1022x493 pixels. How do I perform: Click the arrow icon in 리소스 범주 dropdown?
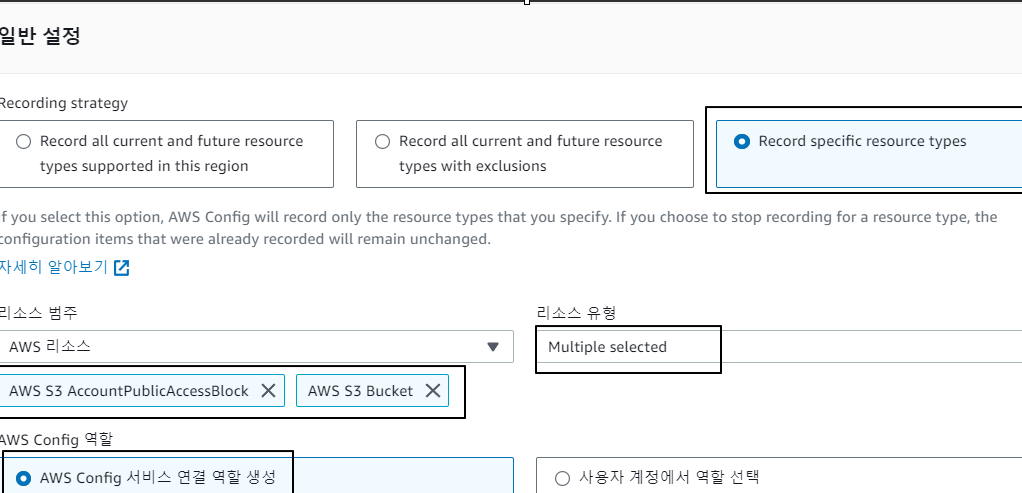tap(493, 347)
